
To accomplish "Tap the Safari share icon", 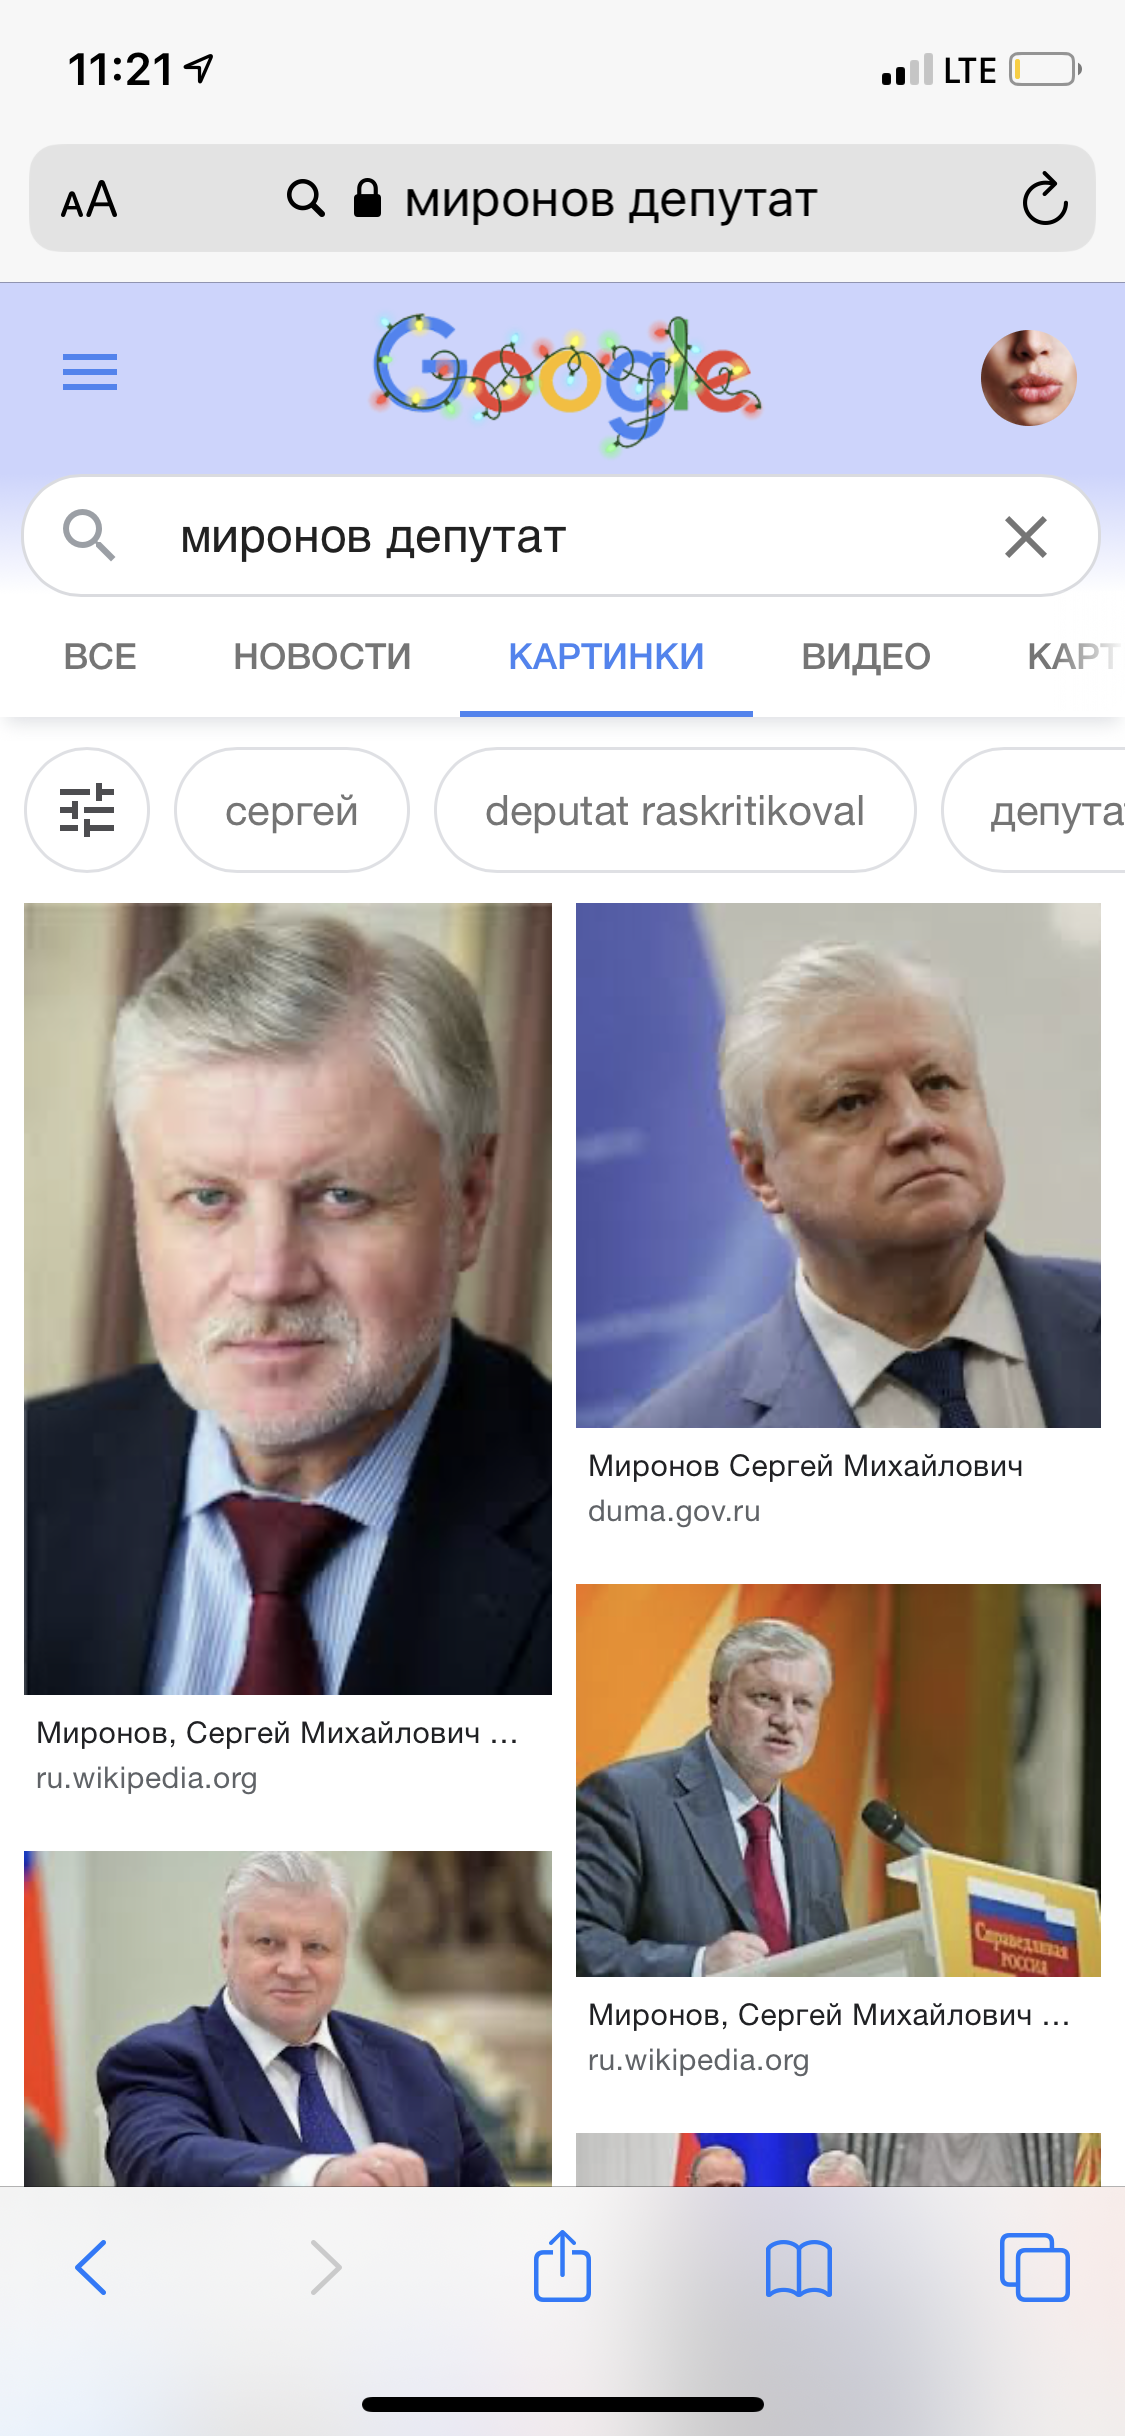I will (x=562, y=2266).
